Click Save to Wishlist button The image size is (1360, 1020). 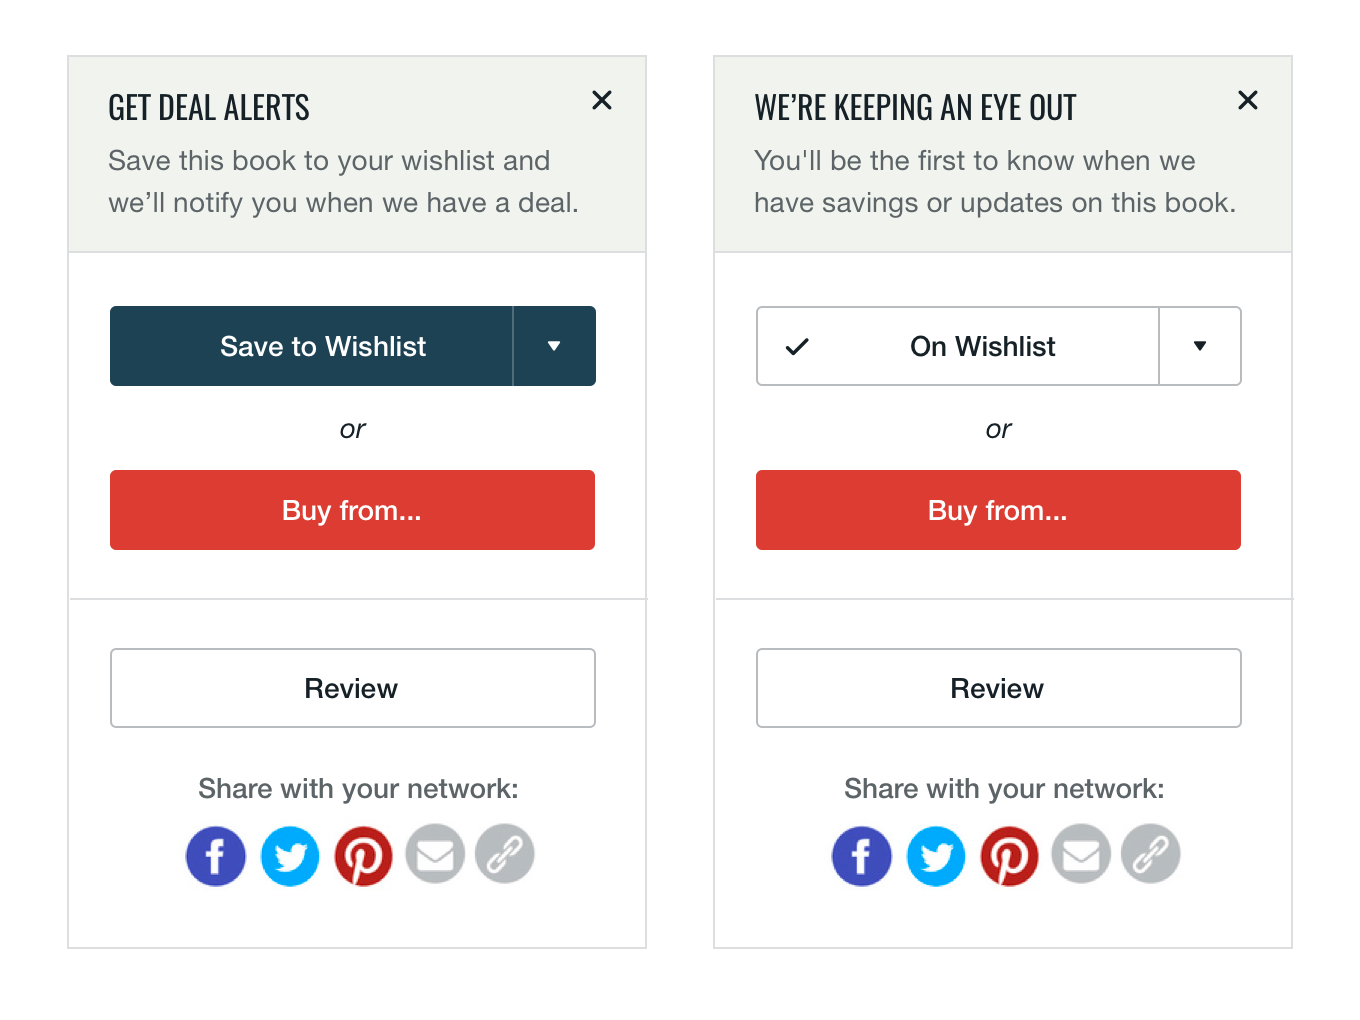(312, 346)
